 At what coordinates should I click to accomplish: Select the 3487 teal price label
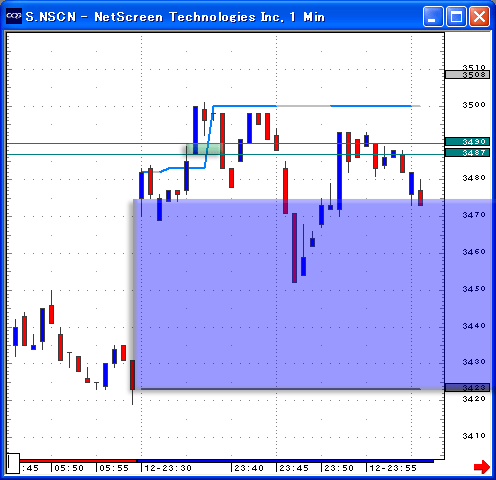click(467, 153)
